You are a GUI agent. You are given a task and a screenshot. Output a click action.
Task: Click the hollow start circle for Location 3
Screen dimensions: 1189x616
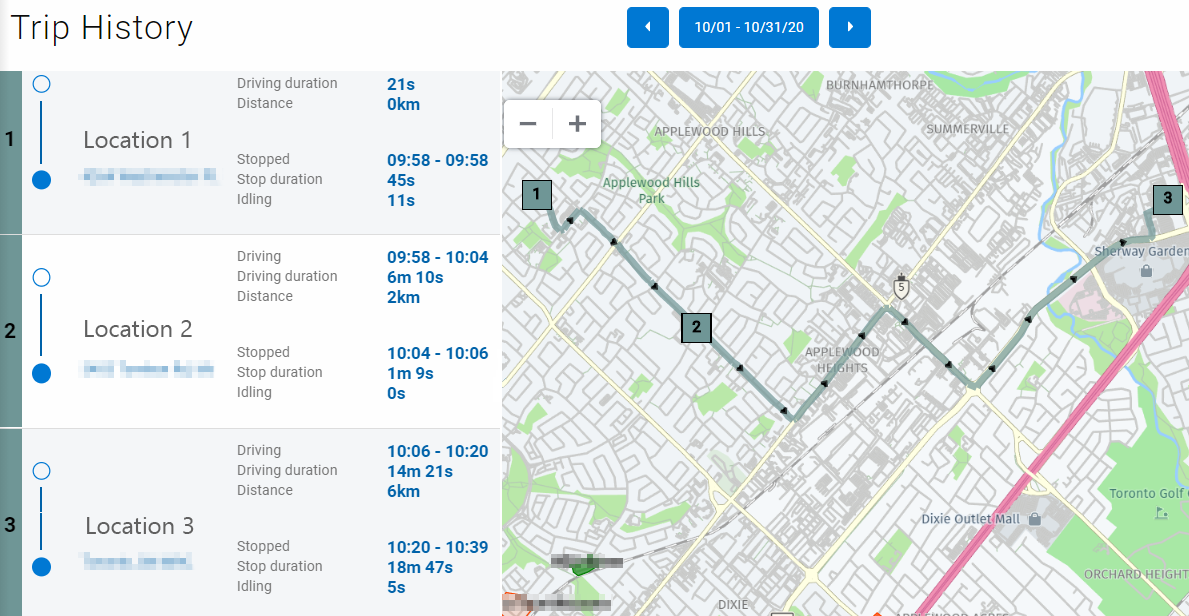[42, 471]
